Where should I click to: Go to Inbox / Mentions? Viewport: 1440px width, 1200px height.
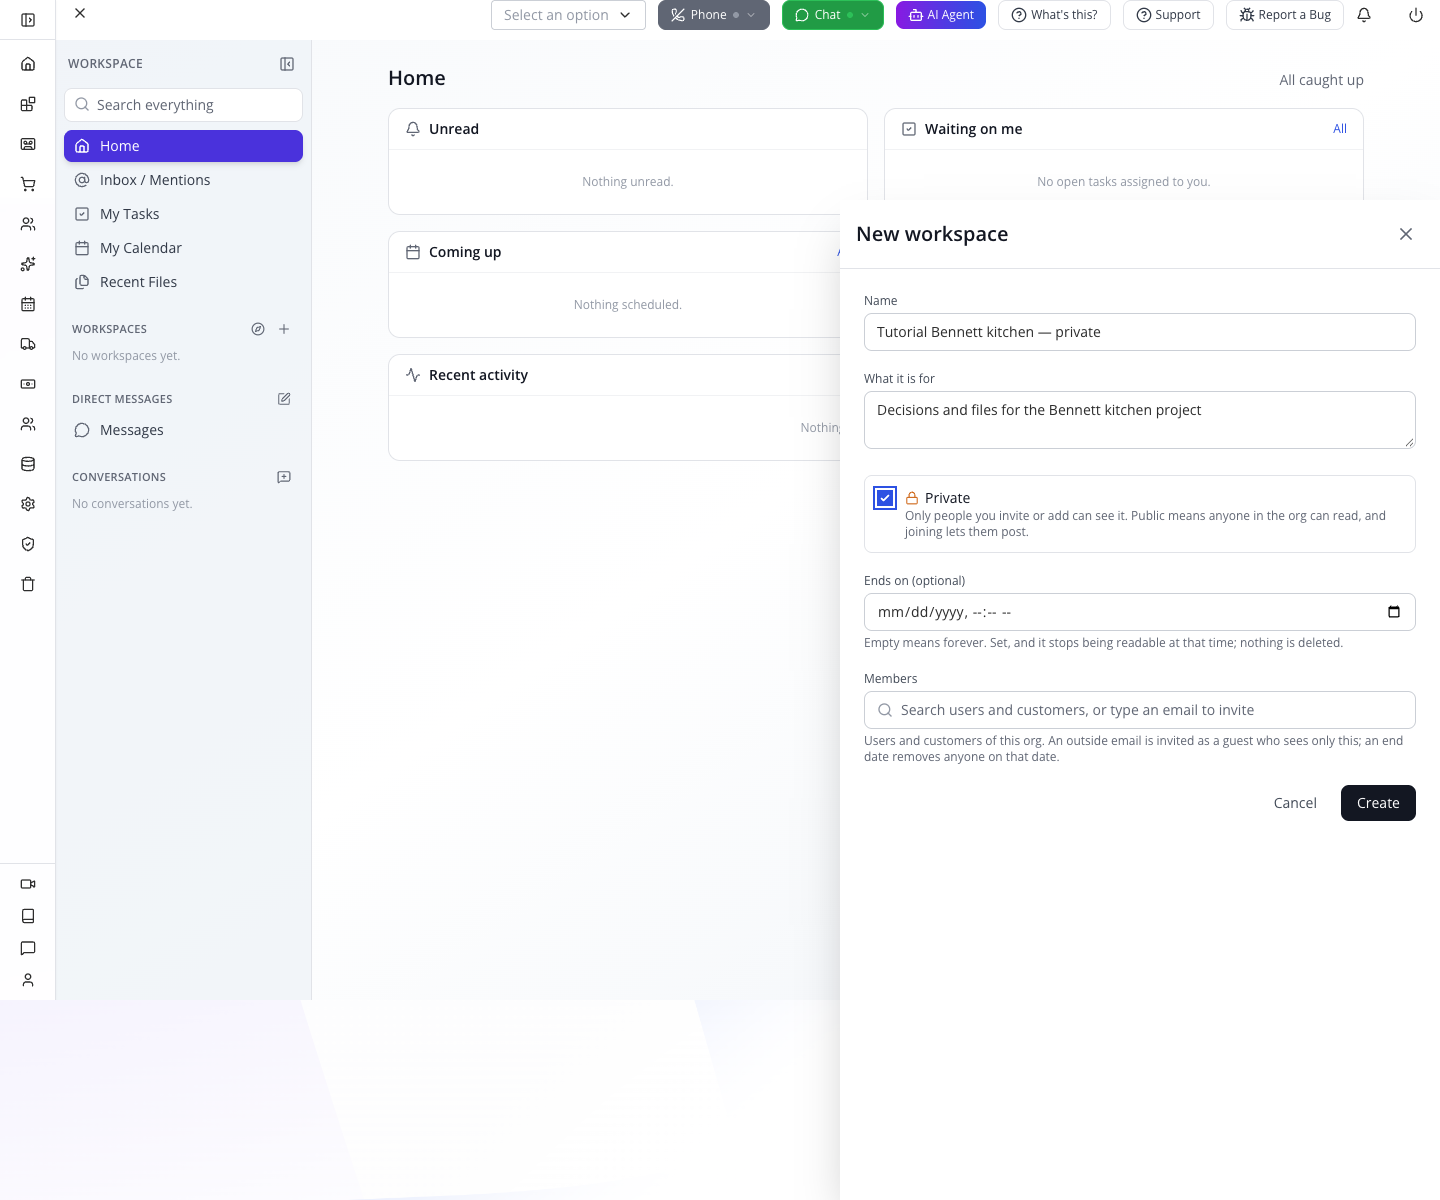click(183, 180)
